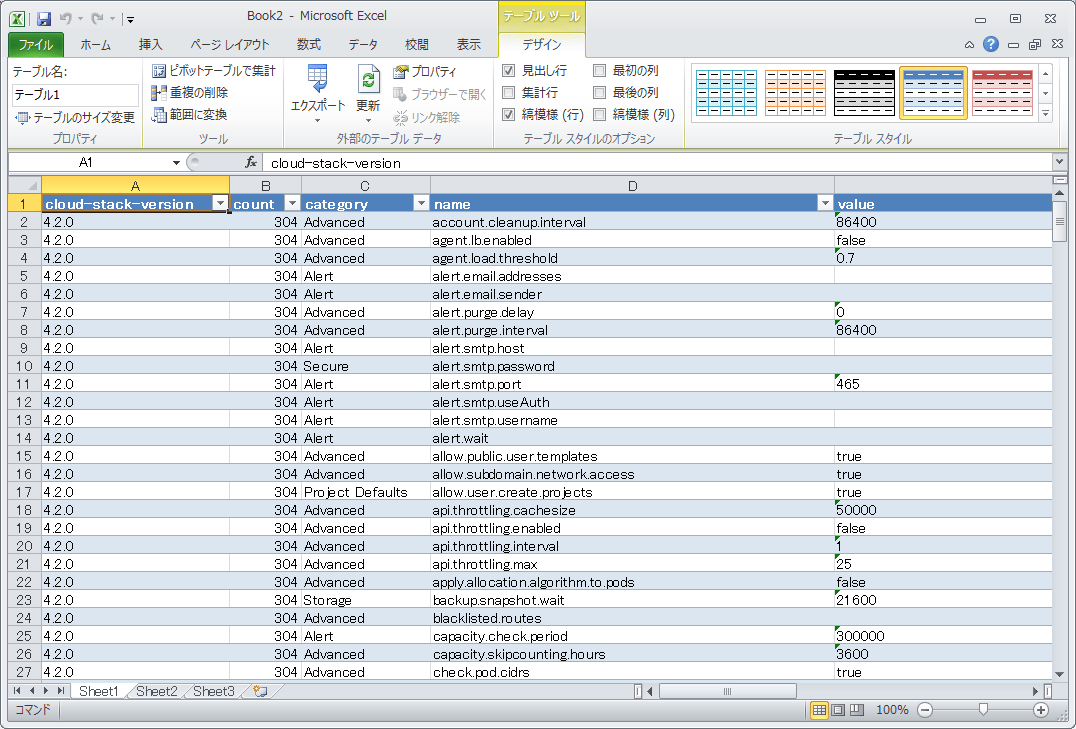Switch to Normal view in status bar
This screenshot has width=1076, height=729.
(819, 710)
